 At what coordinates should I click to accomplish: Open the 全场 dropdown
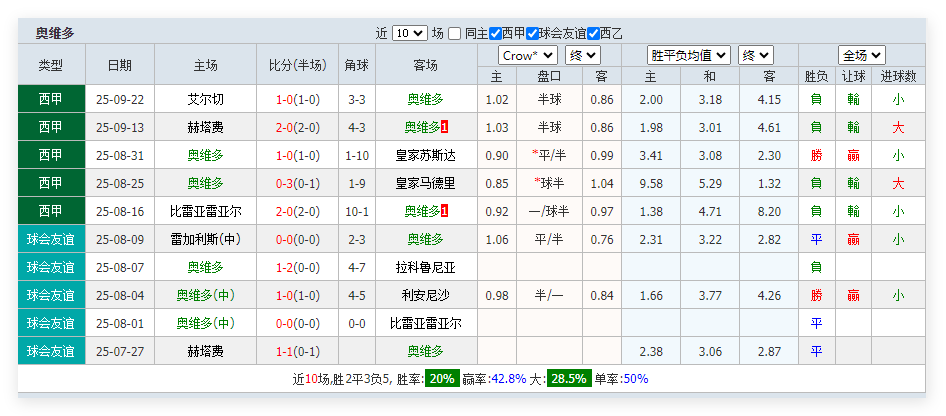tap(862, 55)
